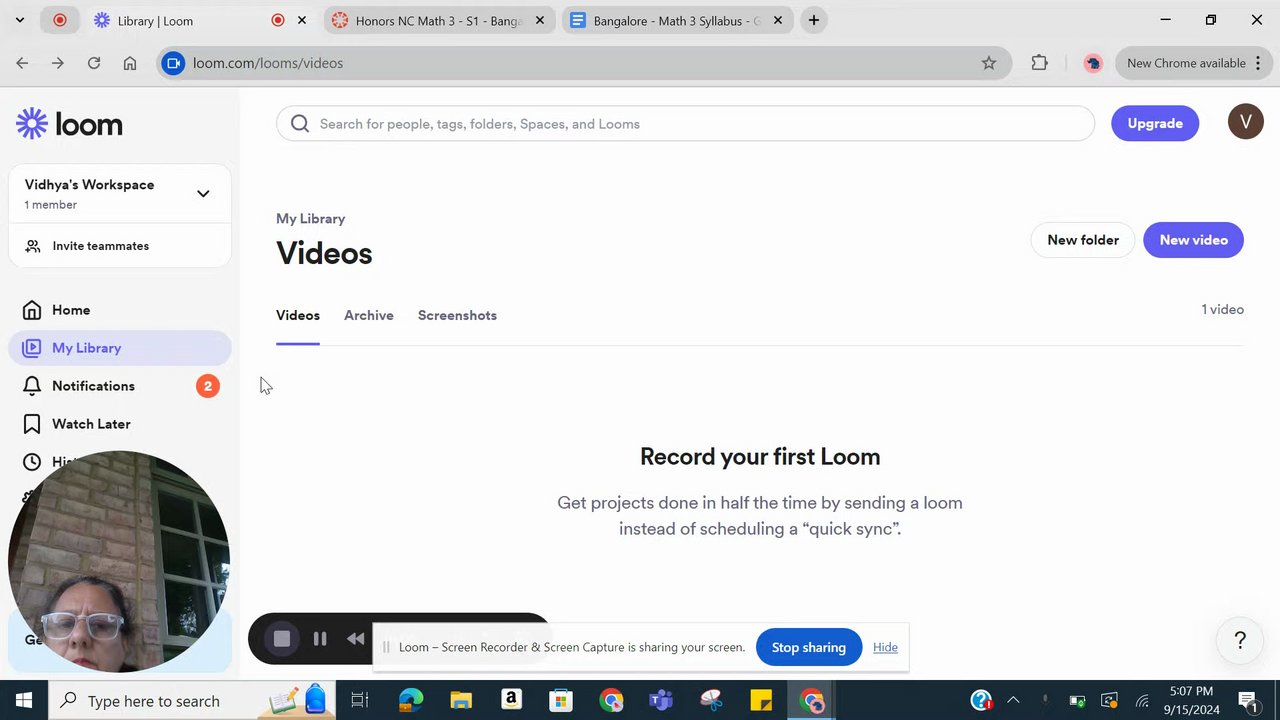Bookmark this page with the star icon
1280x720 pixels.
tap(989, 63)
